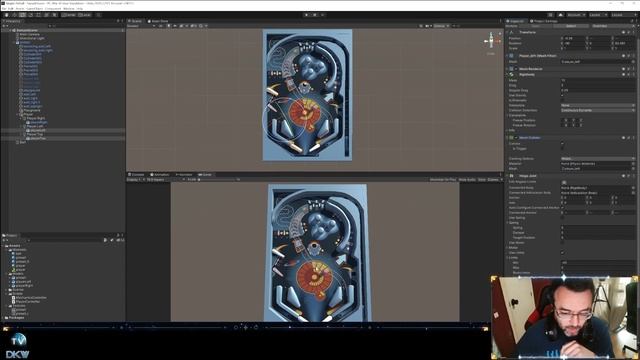The width and height of the screenshot is (640, 360).
Task: Toggle the Use Limits checkbox in Hinge Joint
Action: (563, 253)
